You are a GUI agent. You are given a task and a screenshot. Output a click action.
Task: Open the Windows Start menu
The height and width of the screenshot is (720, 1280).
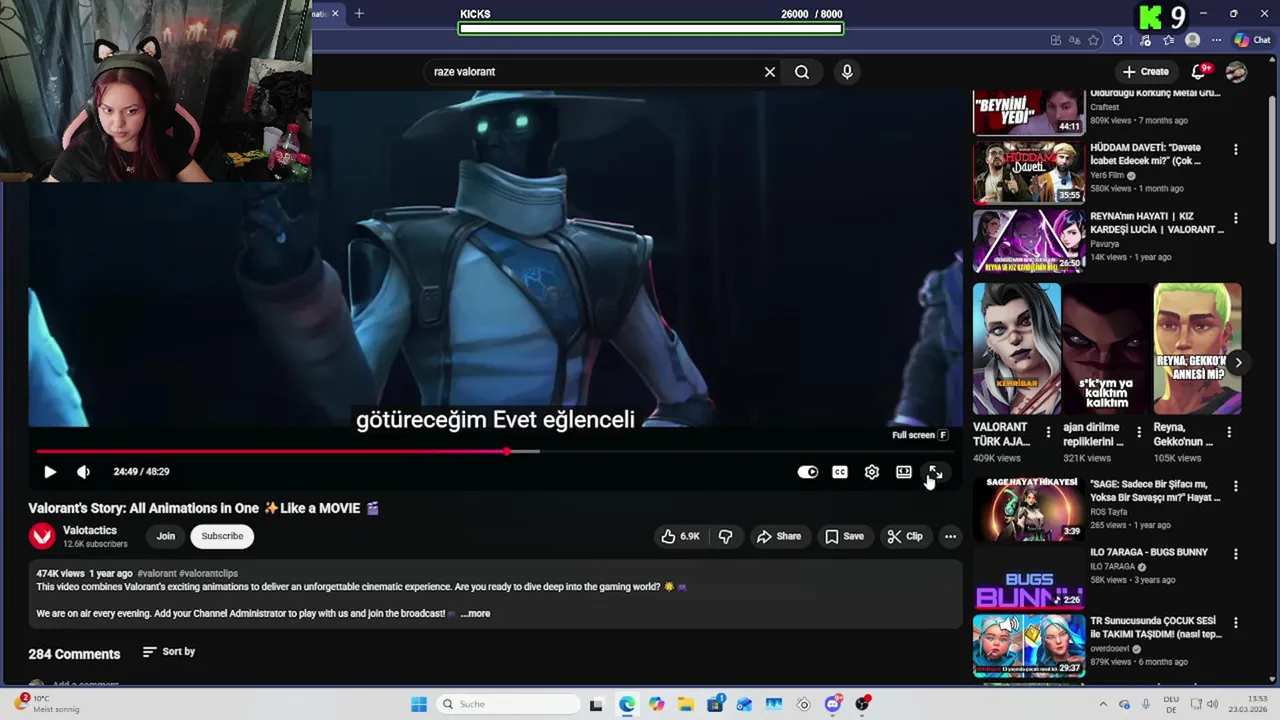pos(419,704)
